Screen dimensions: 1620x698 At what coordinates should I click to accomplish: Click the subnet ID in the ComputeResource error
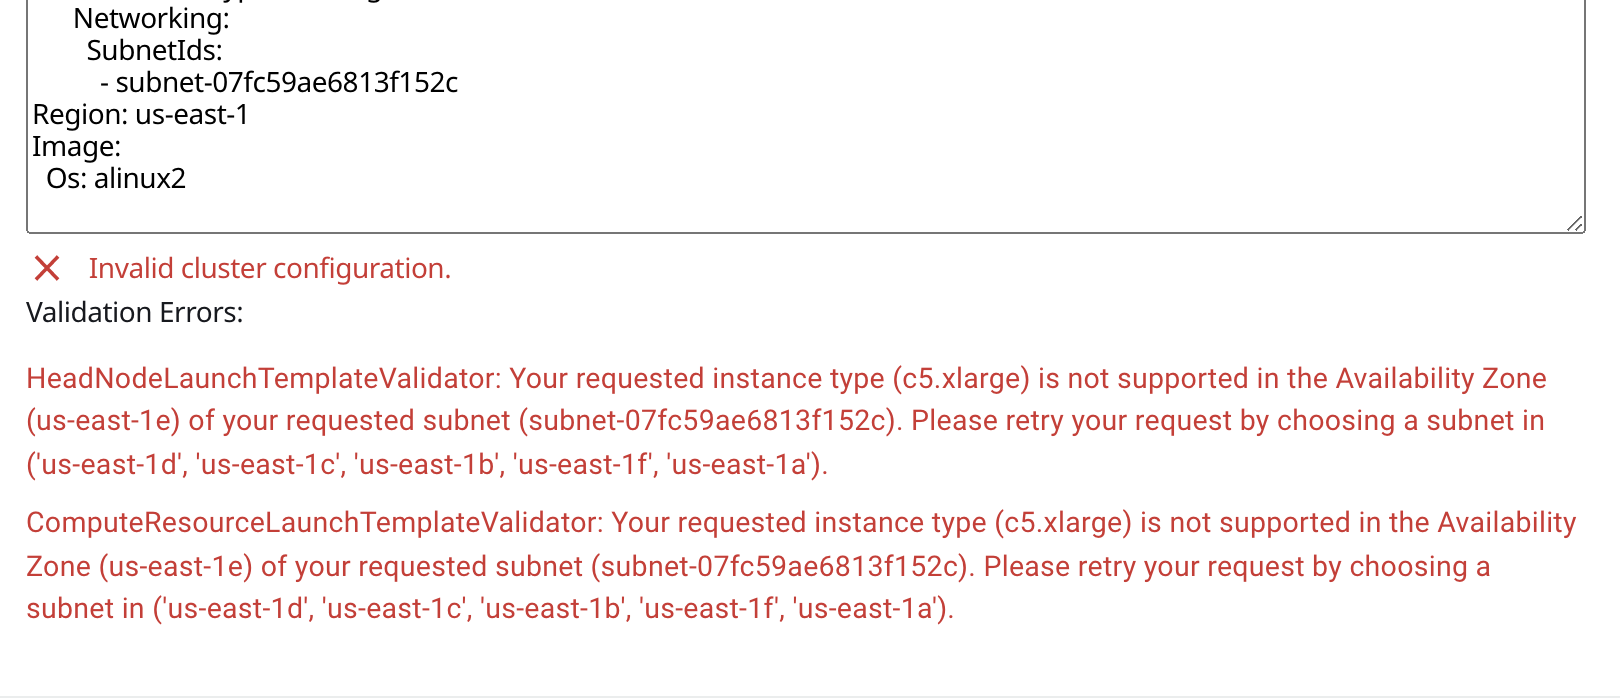point(780,566)
